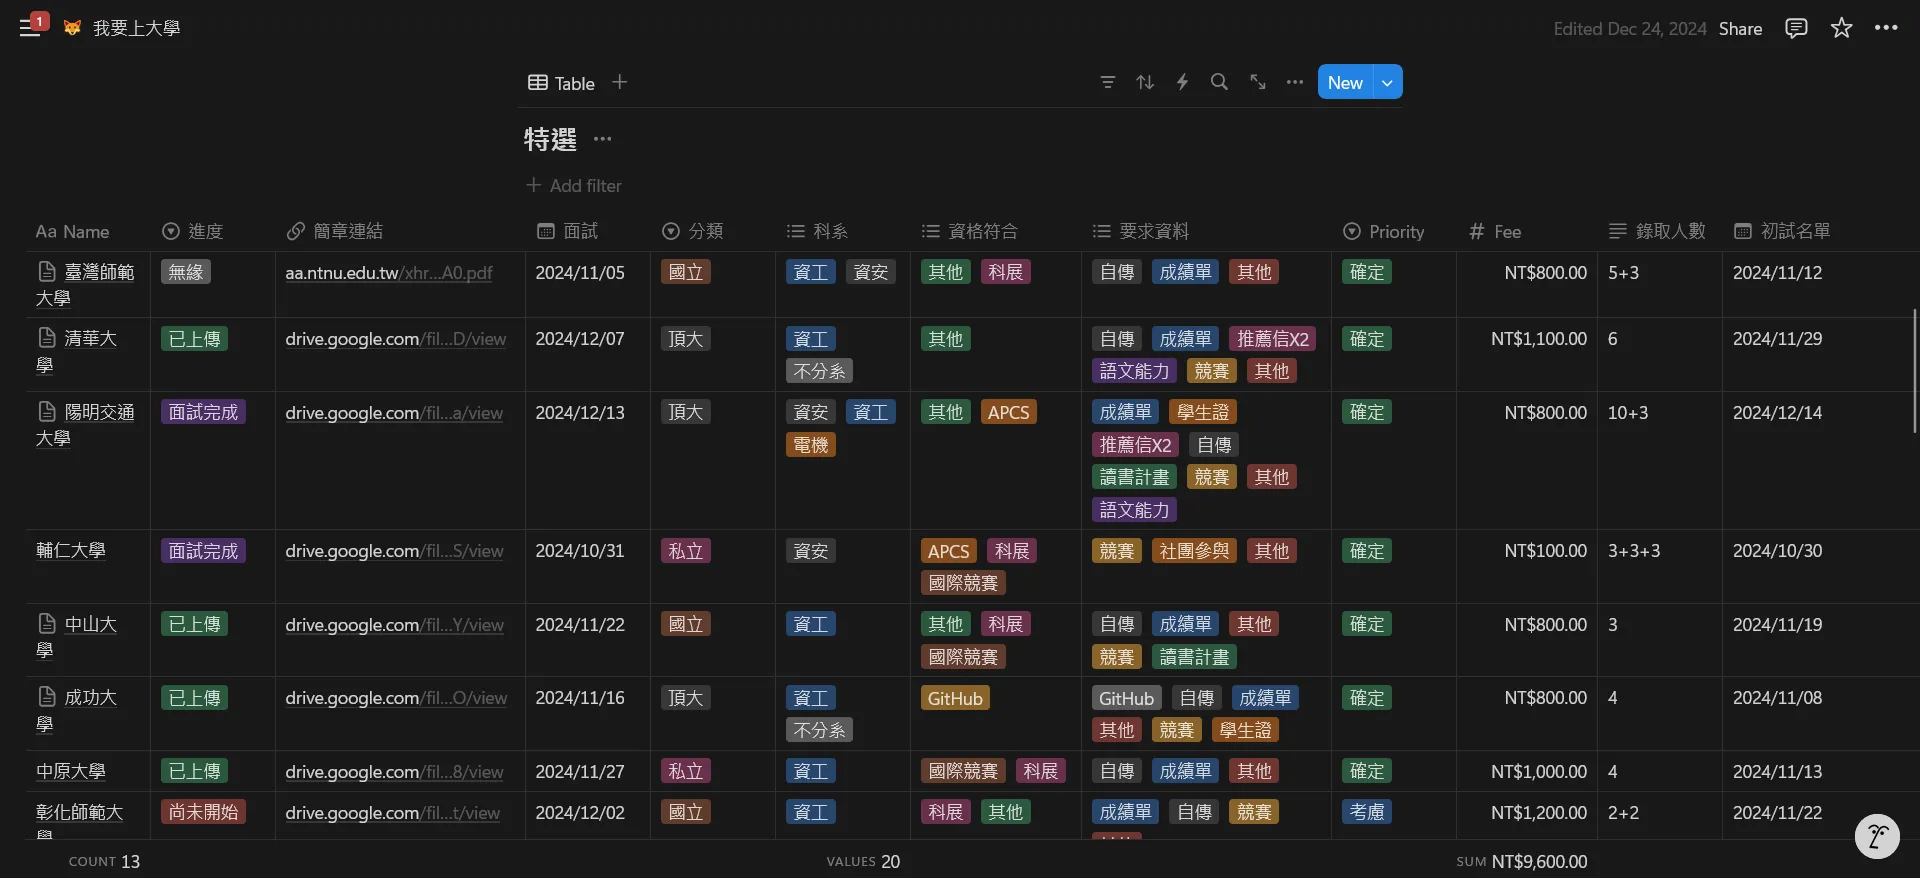Open page icon of 臺灣師範大學 row
This screenshot has width=1920, height=878.
click(46, 271)
